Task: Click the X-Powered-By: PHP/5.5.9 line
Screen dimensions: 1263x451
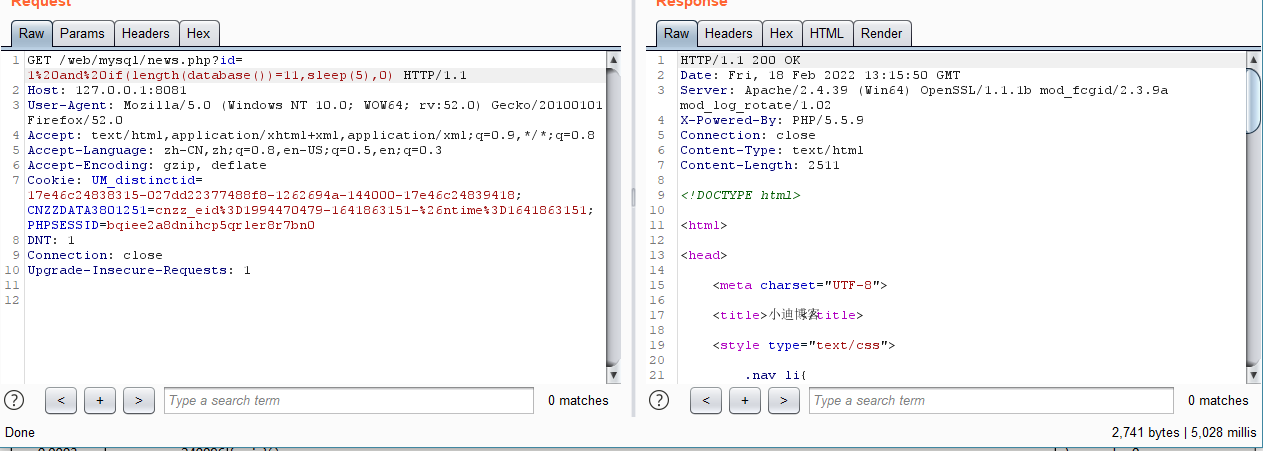Action: [x=772, y=120]
